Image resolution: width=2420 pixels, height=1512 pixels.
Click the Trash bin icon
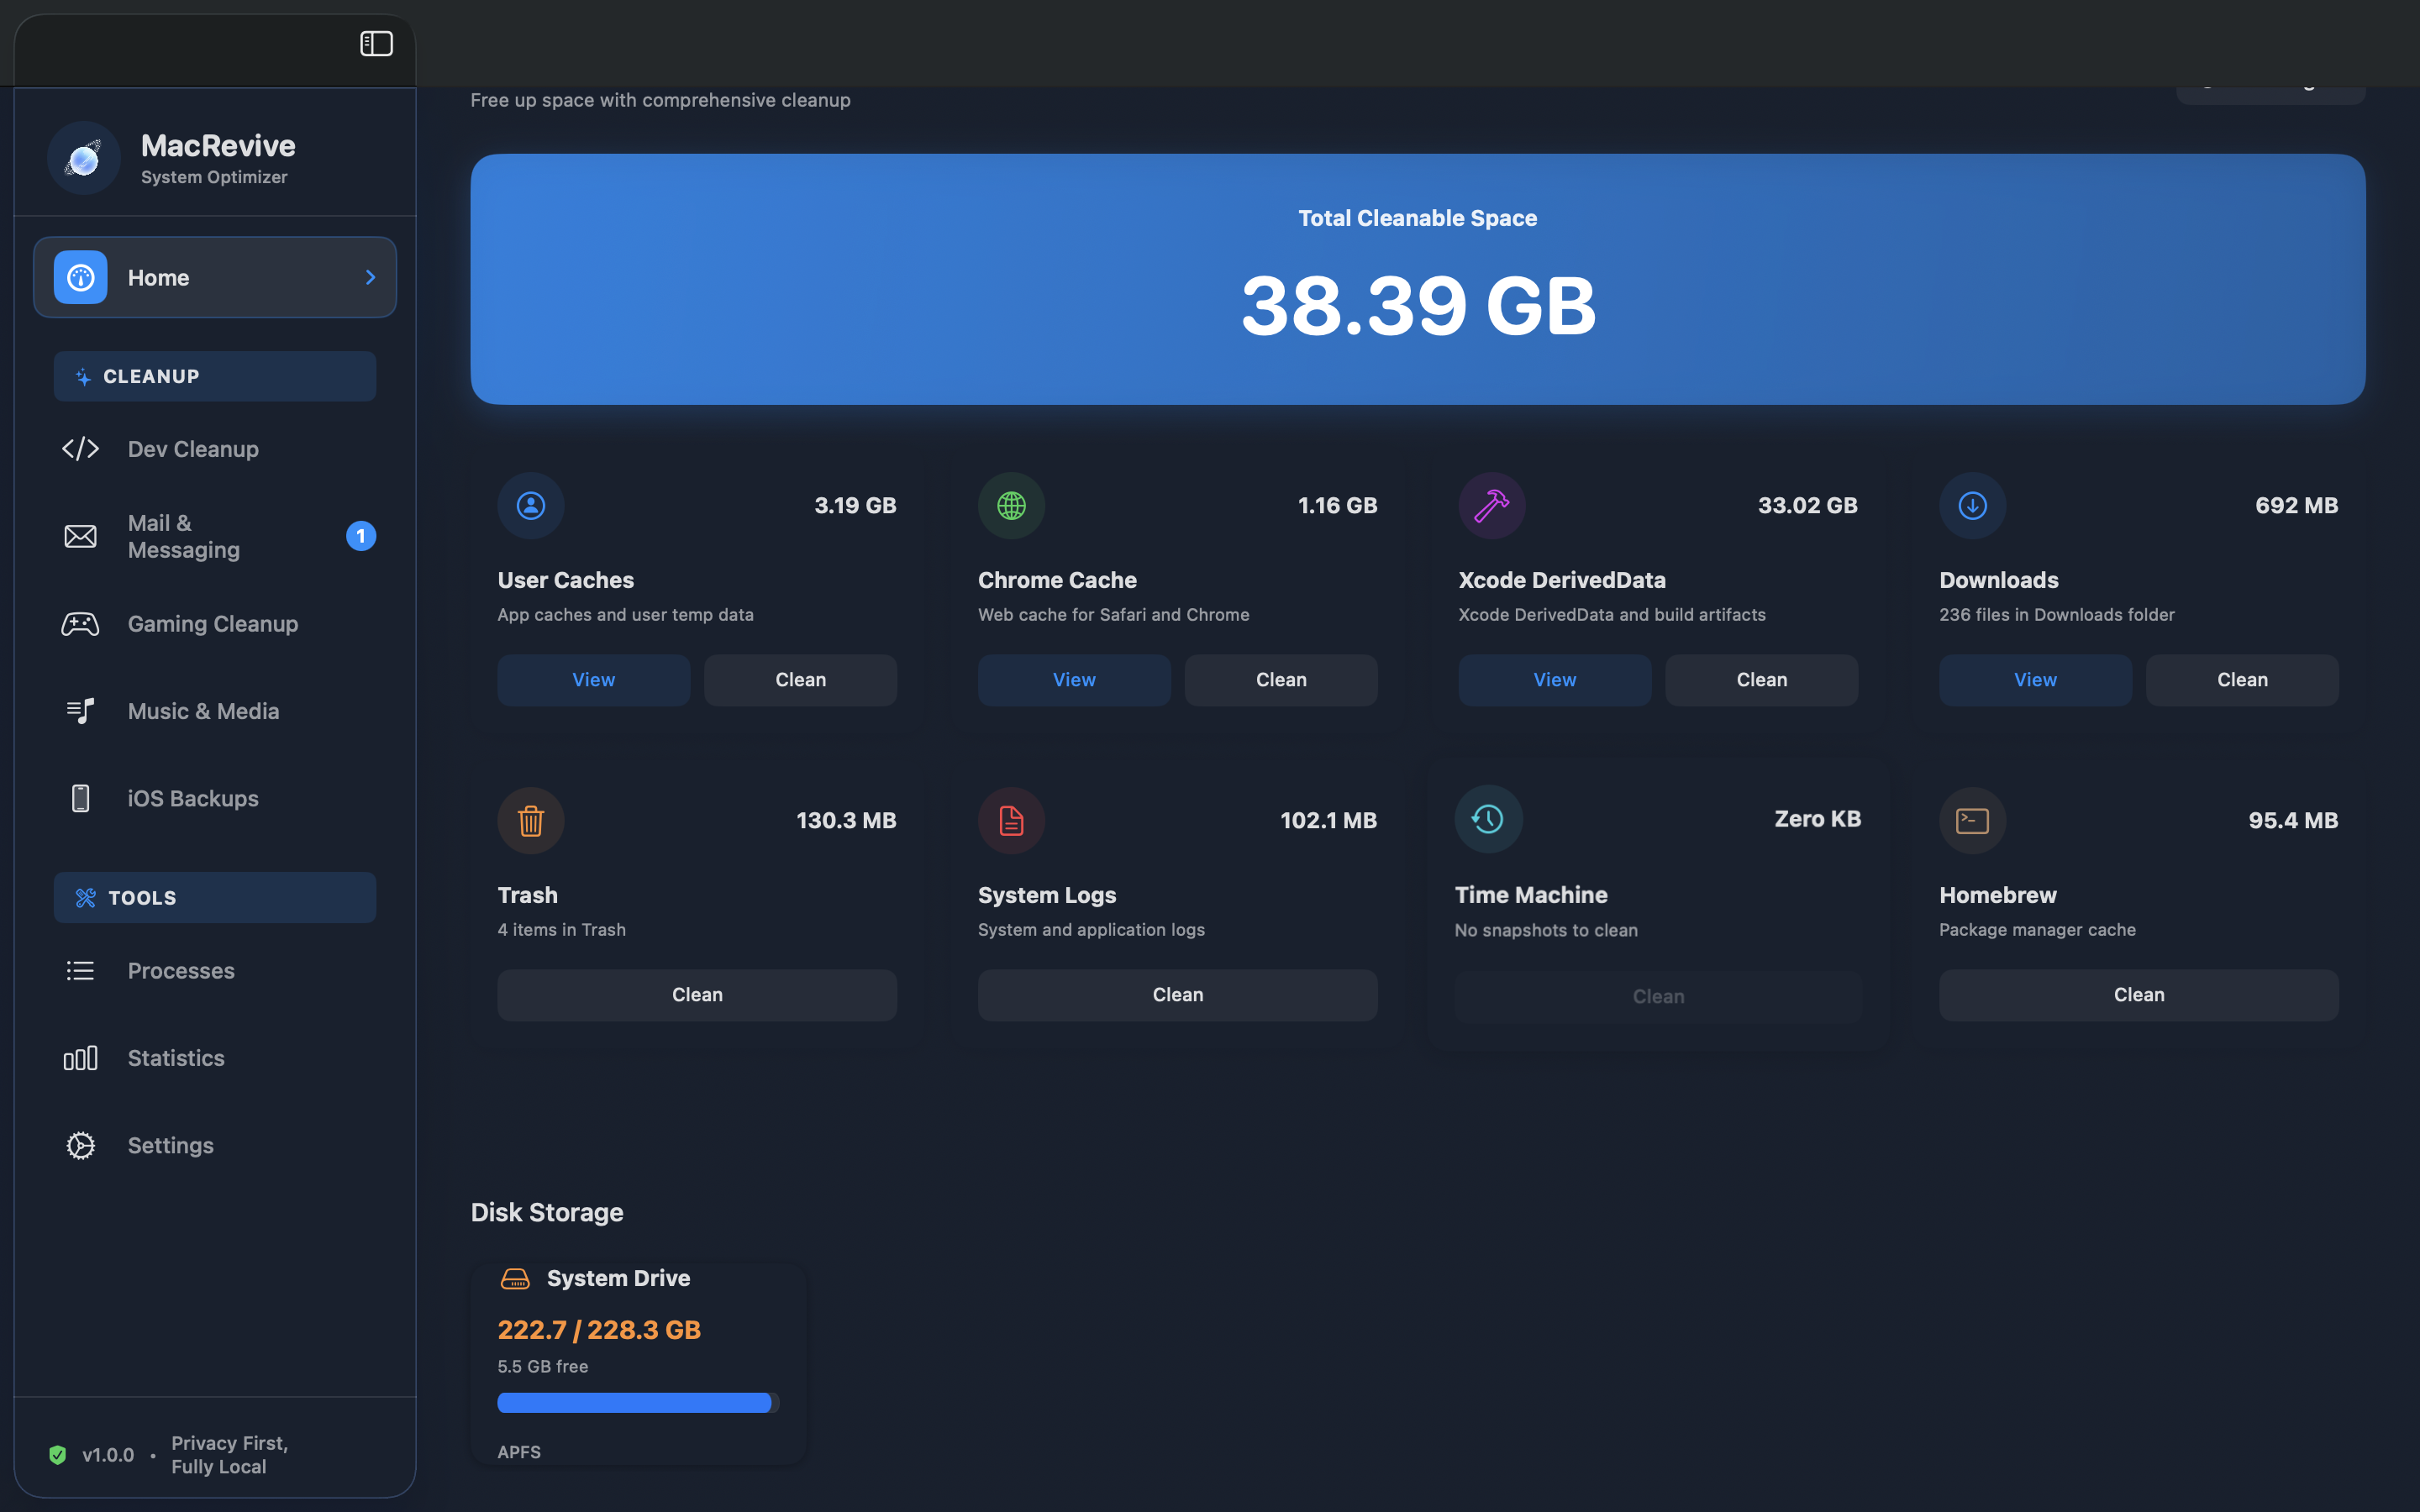coord(530,820)
